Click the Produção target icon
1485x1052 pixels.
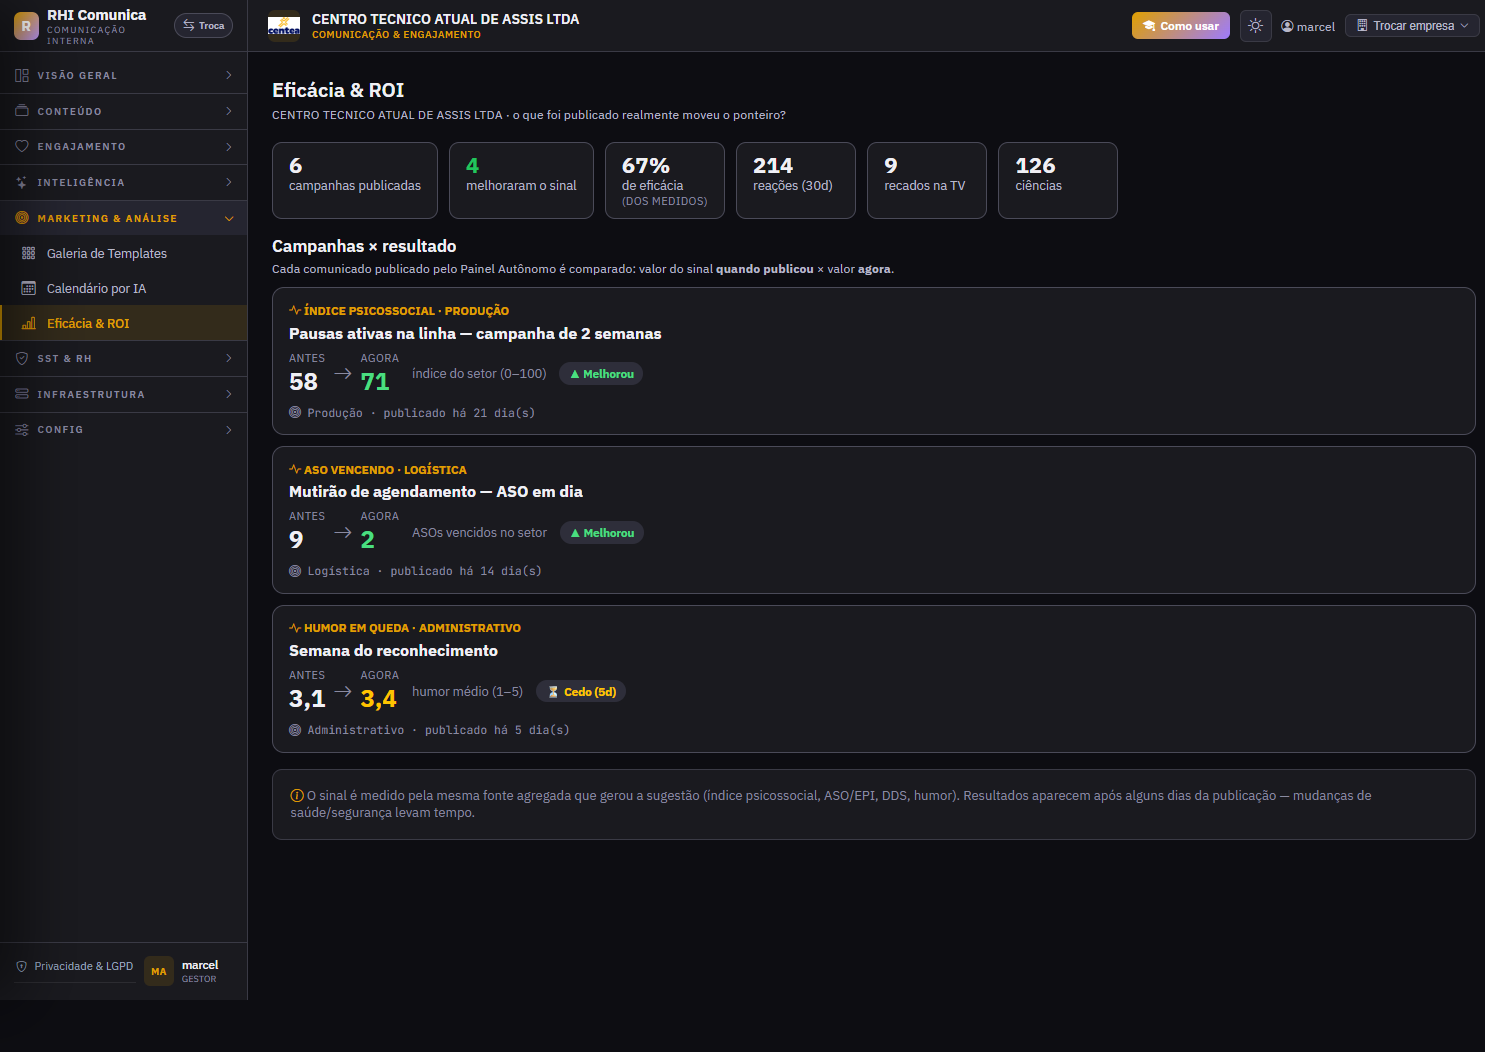(295, 412)
